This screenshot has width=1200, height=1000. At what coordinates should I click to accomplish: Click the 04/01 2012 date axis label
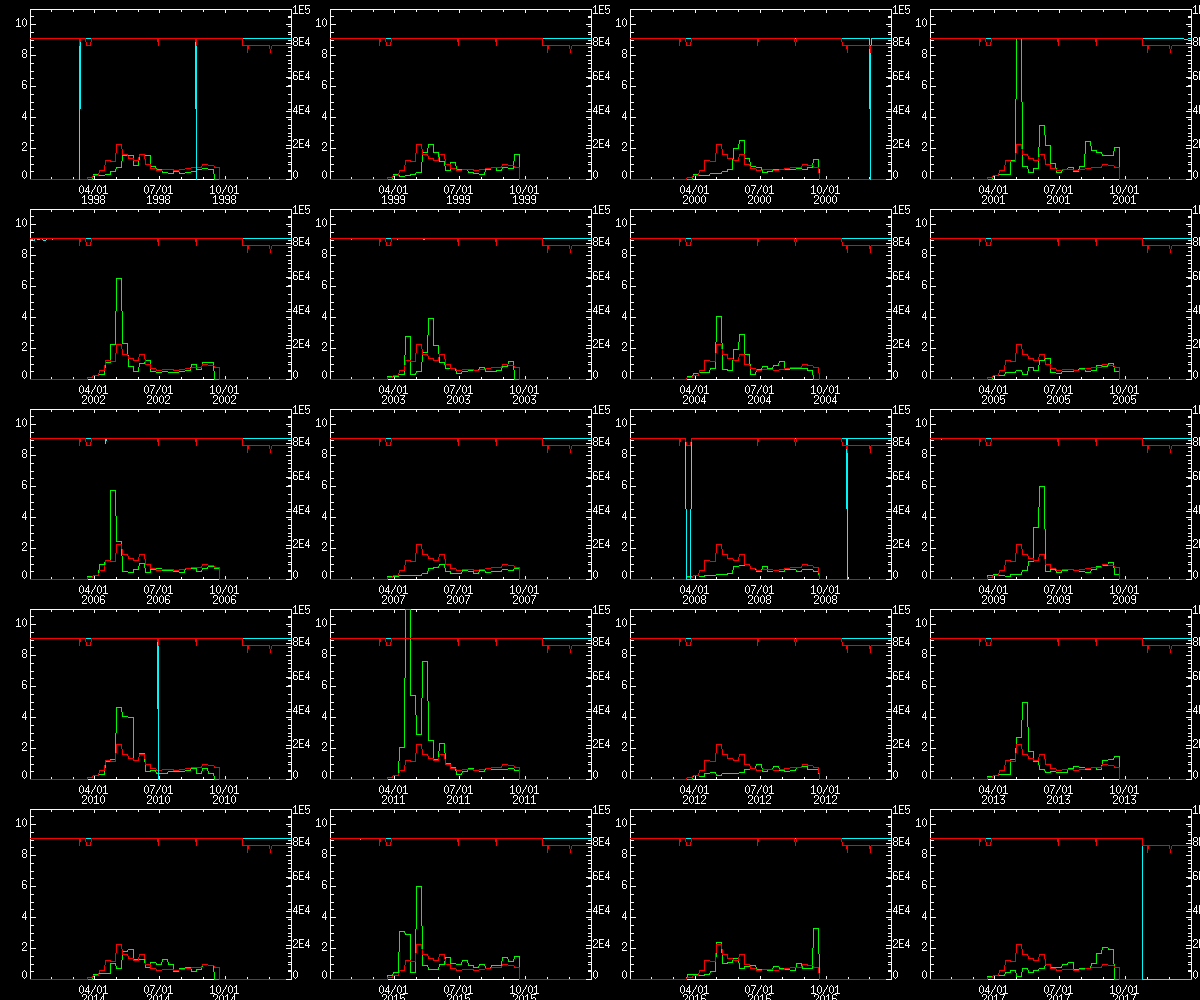coord(694,794)
